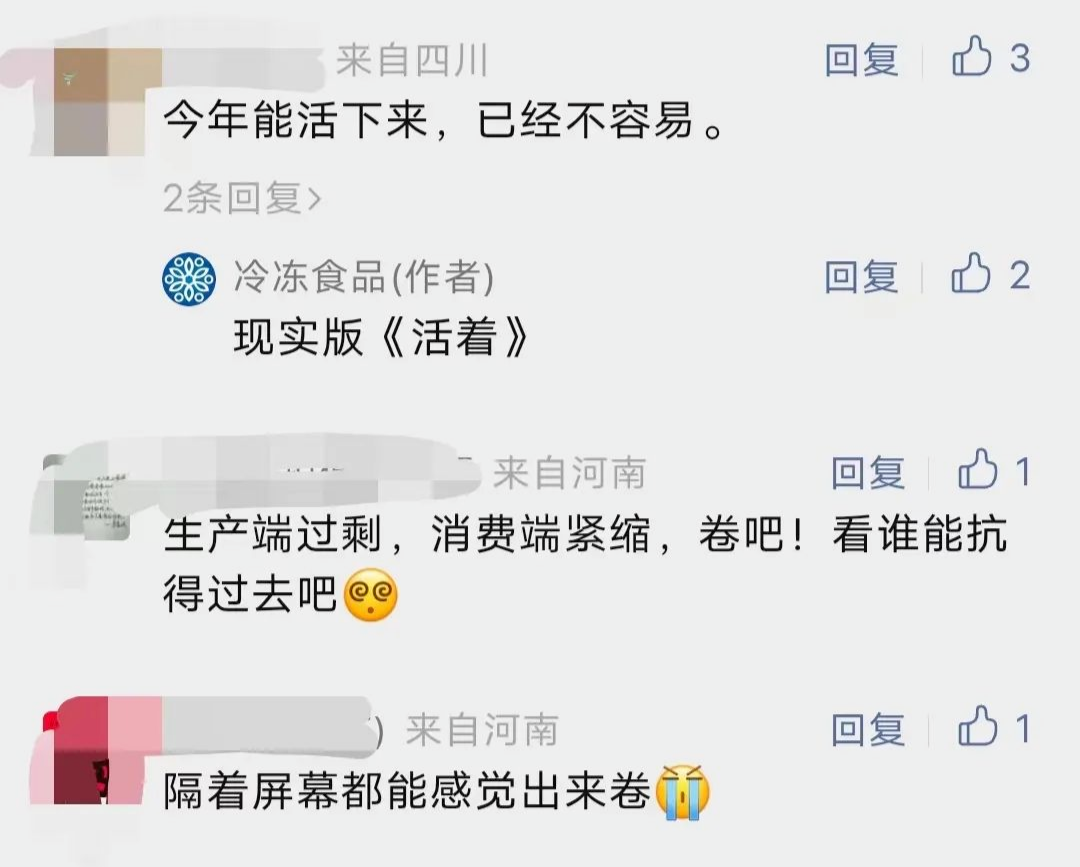
Task: Open the red avatar of last commenter
Action: pos(107,751)
